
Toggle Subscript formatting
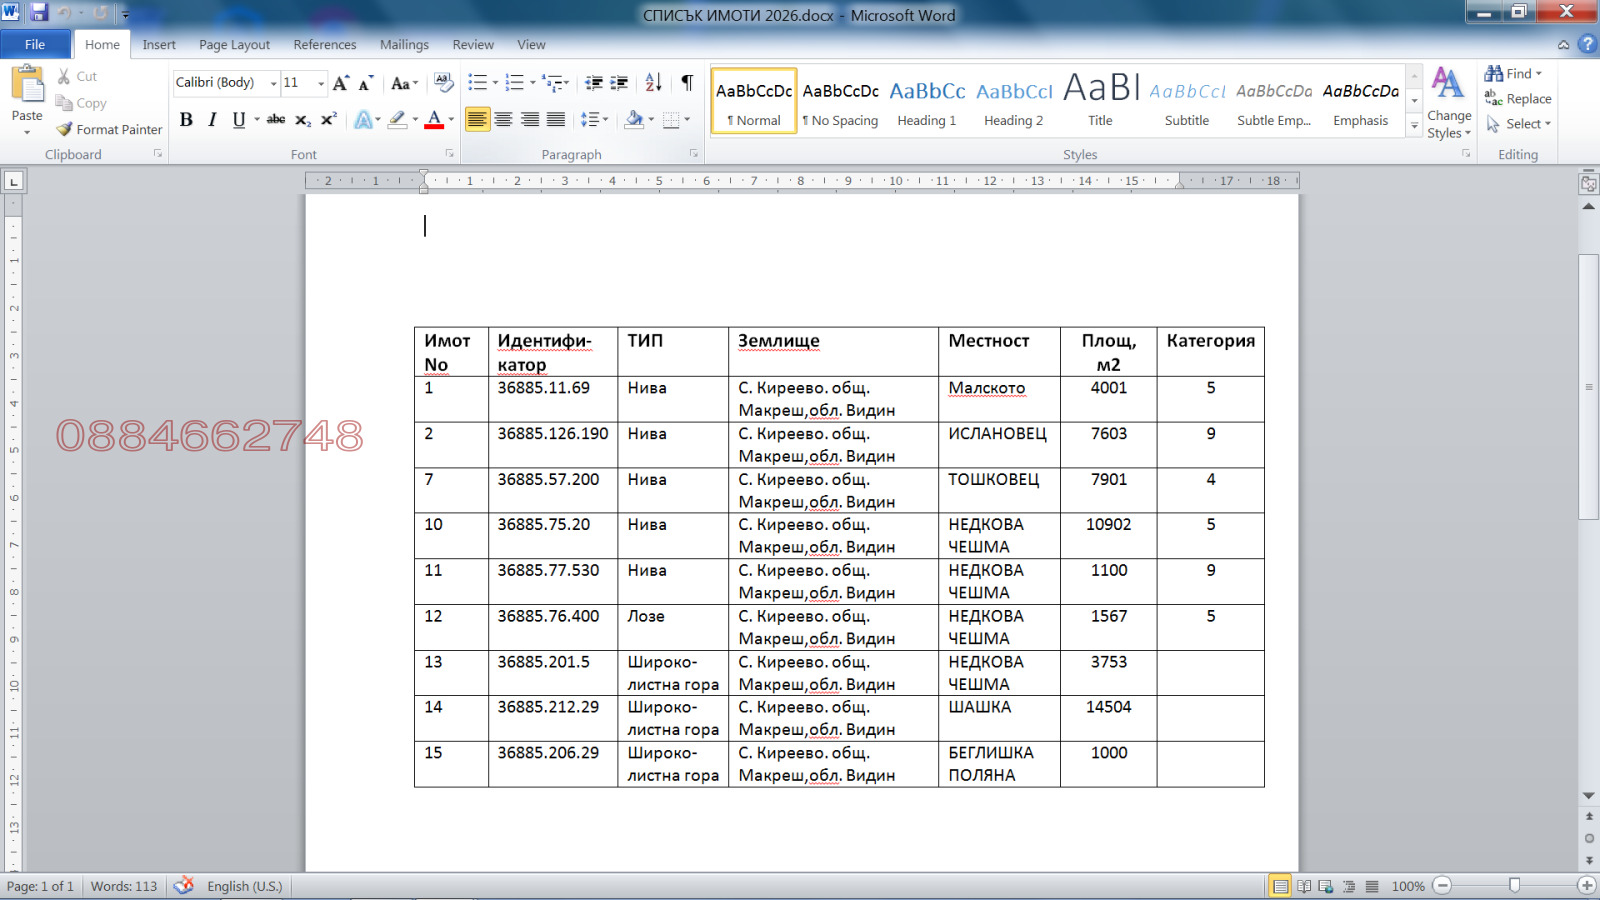(303, 120)
